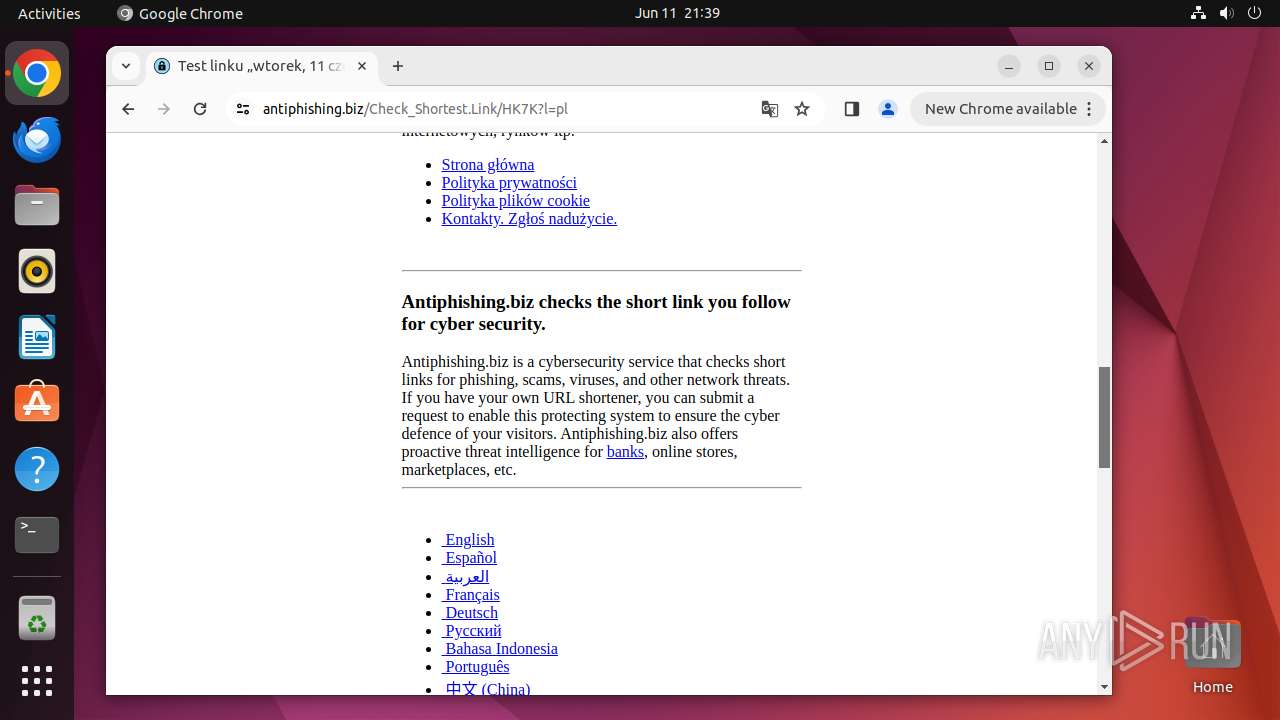Show Applications grid in dock
The image size is (1280, 720).
coord(37,681)
